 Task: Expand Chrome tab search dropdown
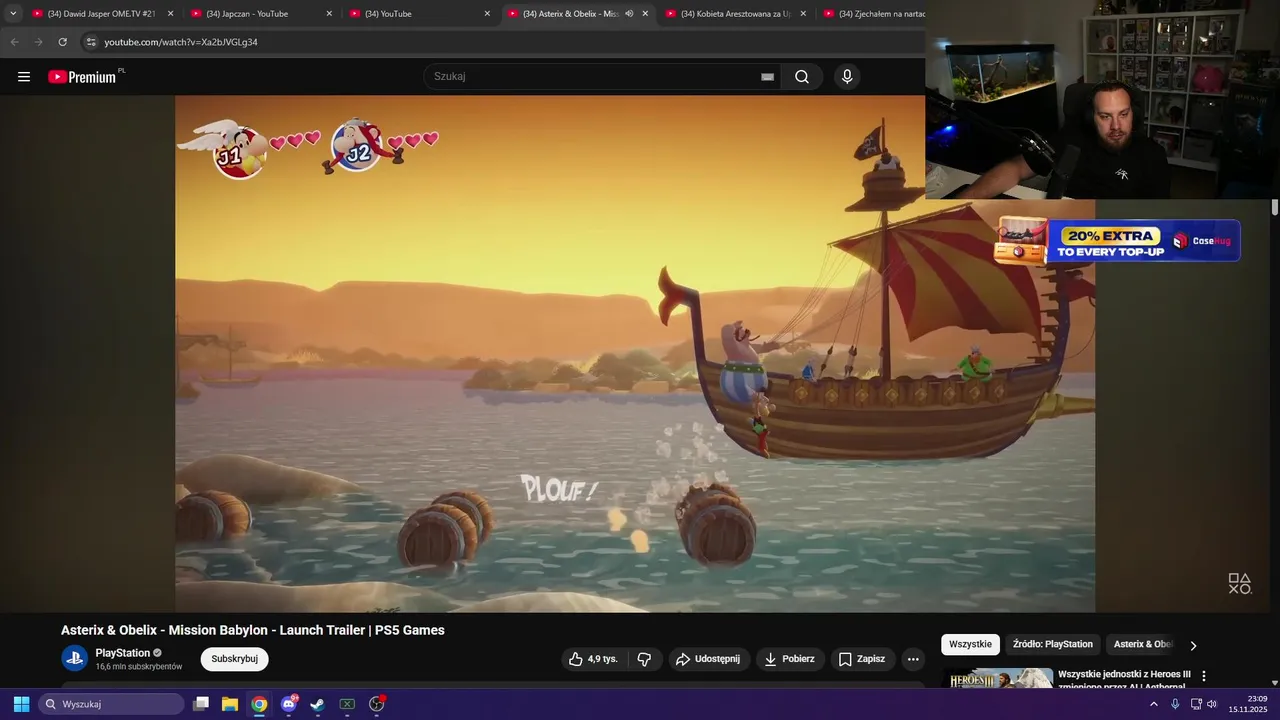(x=13, y=14)
